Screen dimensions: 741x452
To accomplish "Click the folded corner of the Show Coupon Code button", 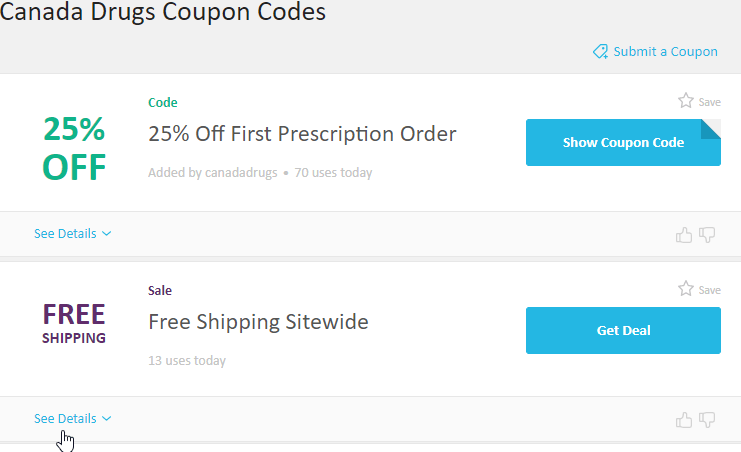I will [x=711, y=129].
